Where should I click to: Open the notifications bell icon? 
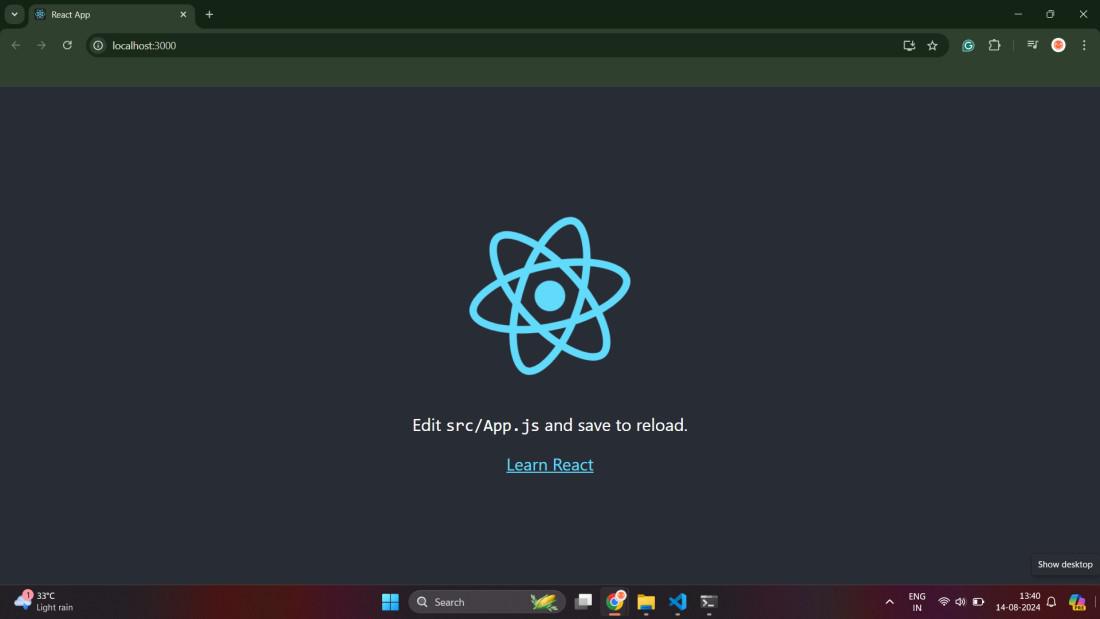(1051, 602)
